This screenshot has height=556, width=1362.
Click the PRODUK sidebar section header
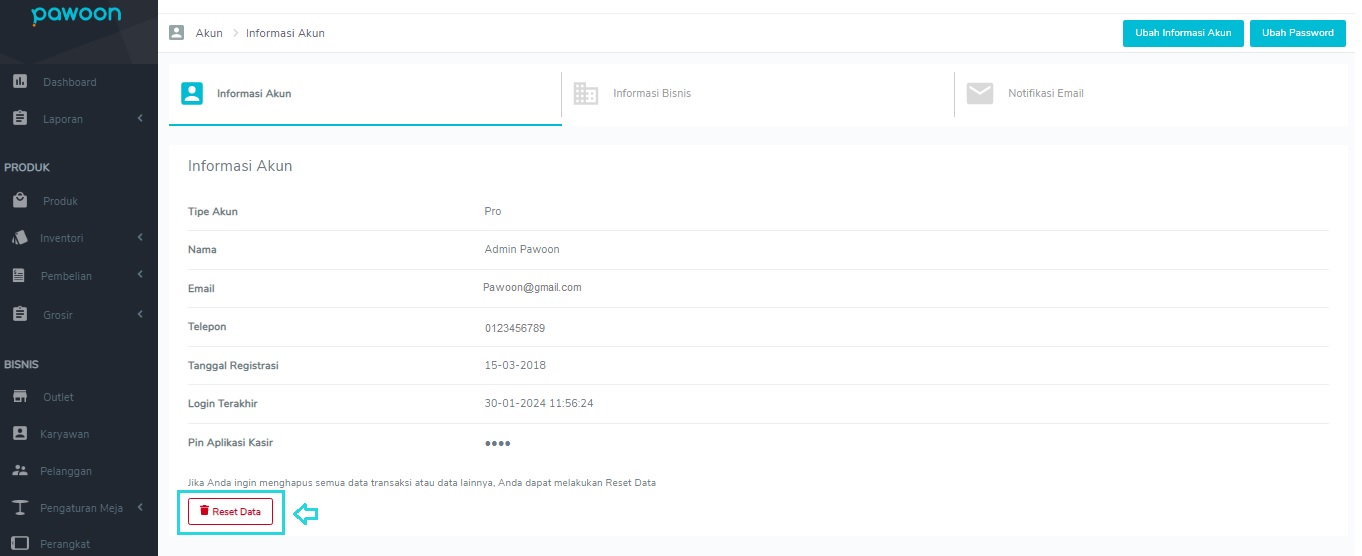pyautogui.click(x=27, y=167)
